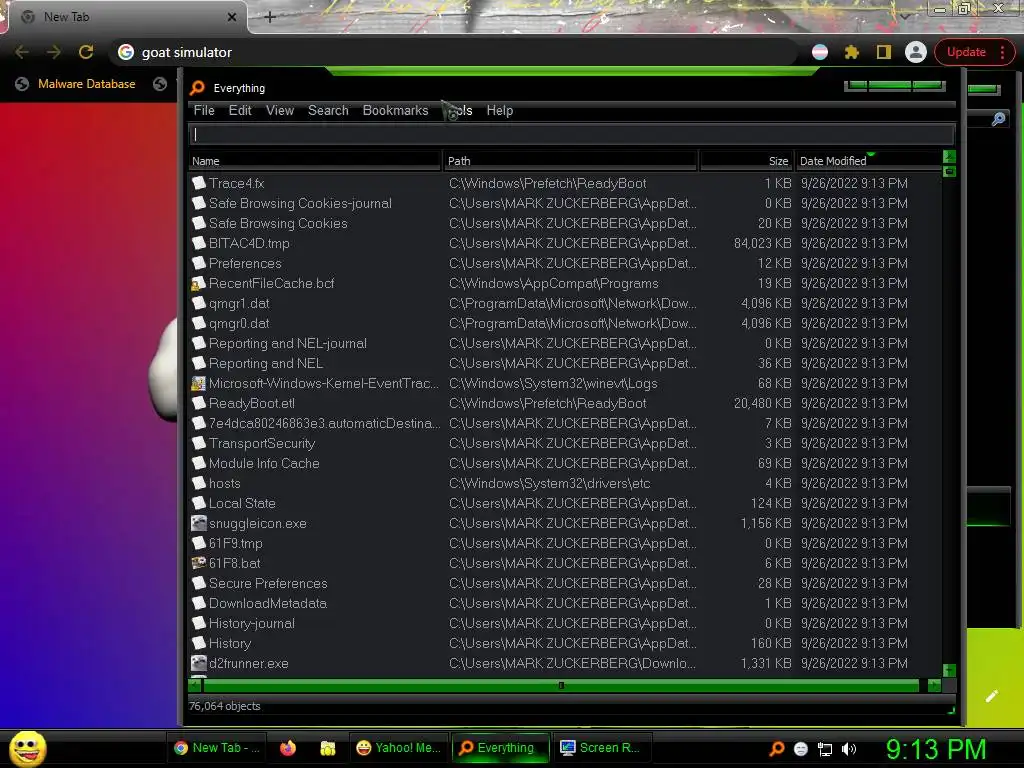This screenshot has height=768, width=1024.
Task: Select the Preferences file row
Action: [x=565, y=263]
